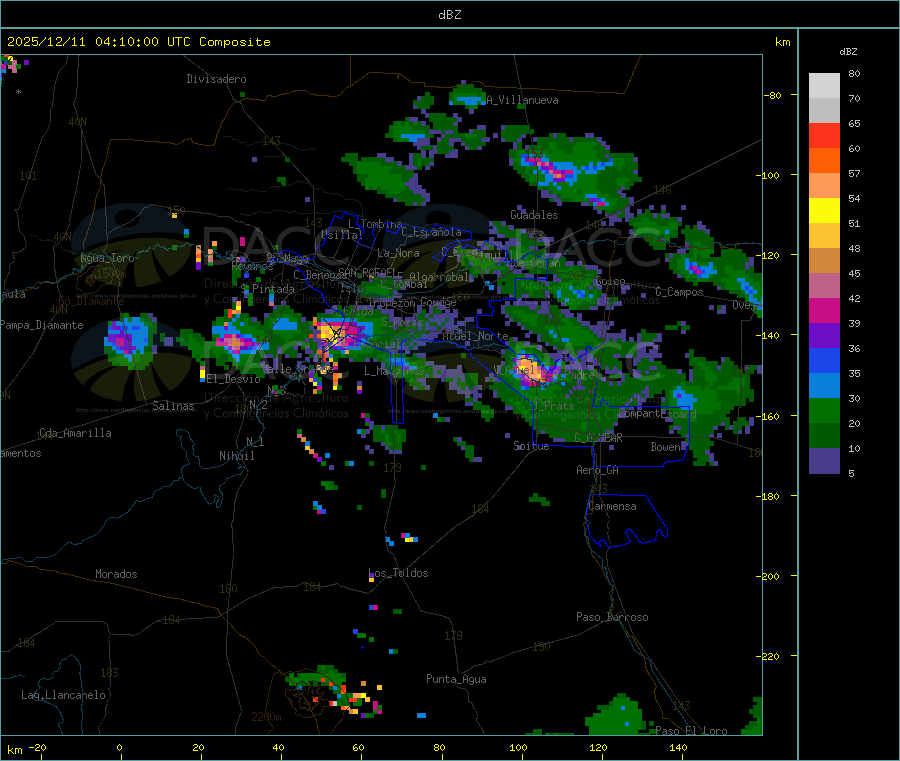Select the -220 km y-axis tick label
The image size is (900, 761).
coord(767,657)
